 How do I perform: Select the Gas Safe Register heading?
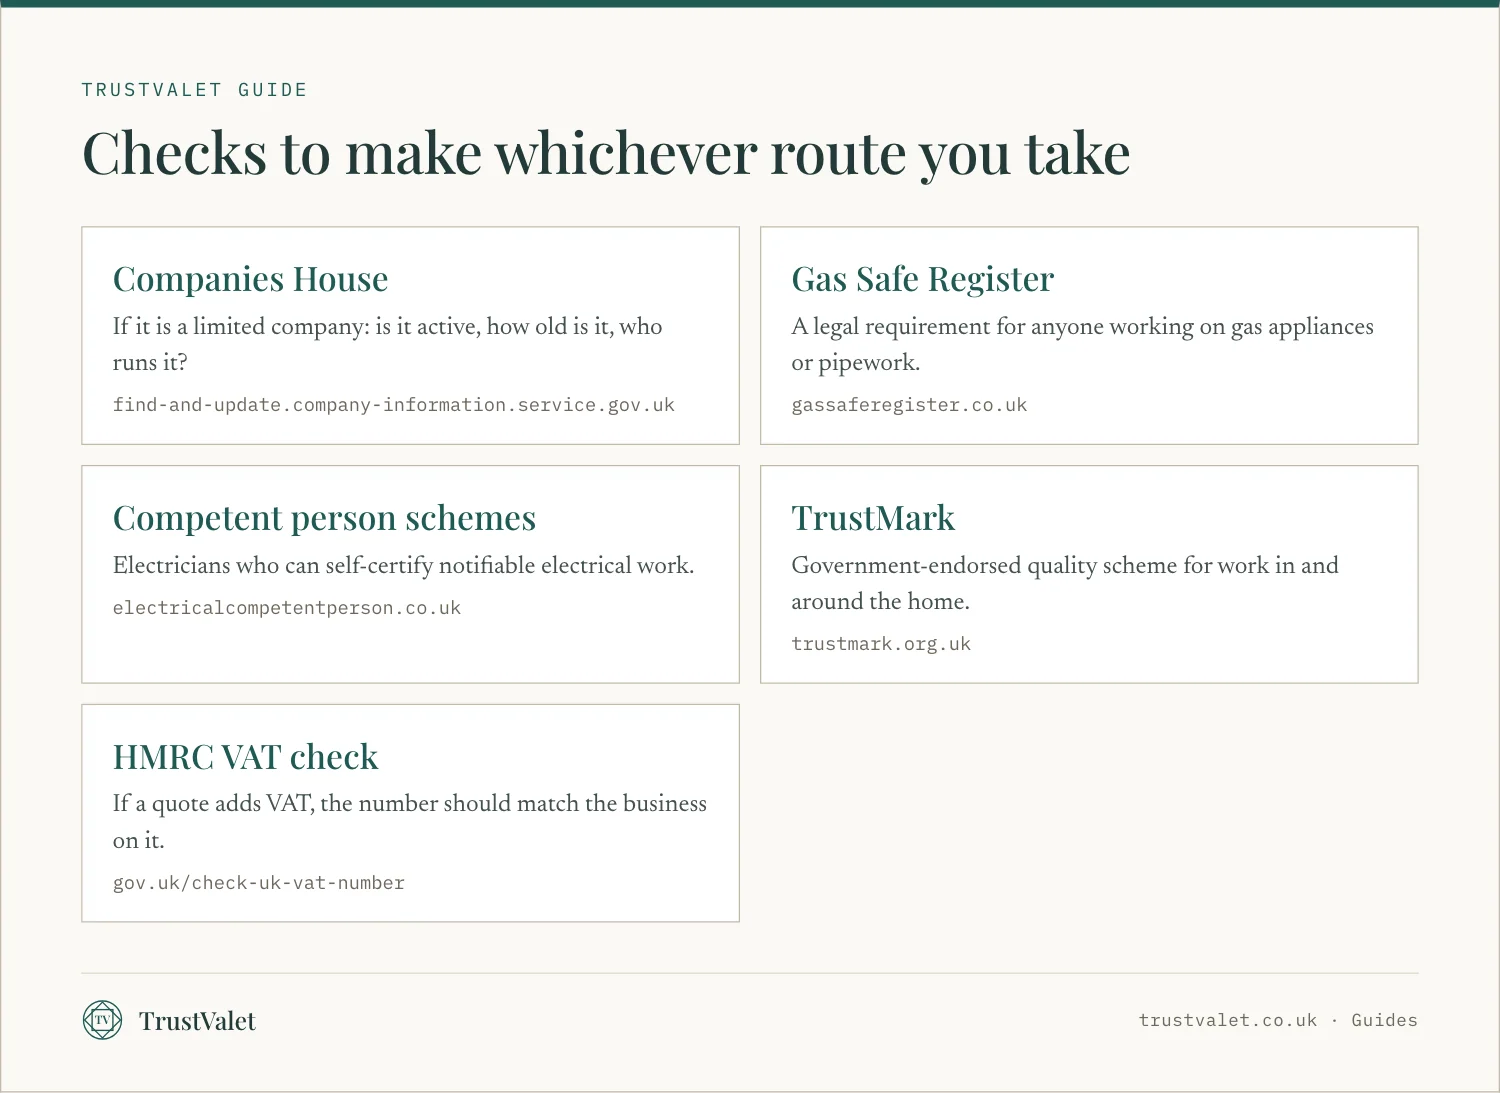pos(922,279)
